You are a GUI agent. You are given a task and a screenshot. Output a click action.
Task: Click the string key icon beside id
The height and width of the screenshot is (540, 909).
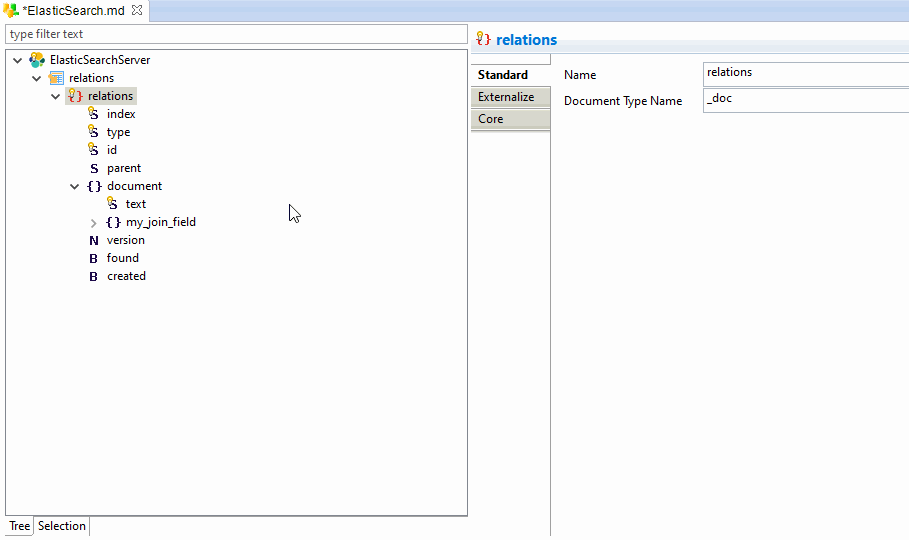[x=93, y=150]
